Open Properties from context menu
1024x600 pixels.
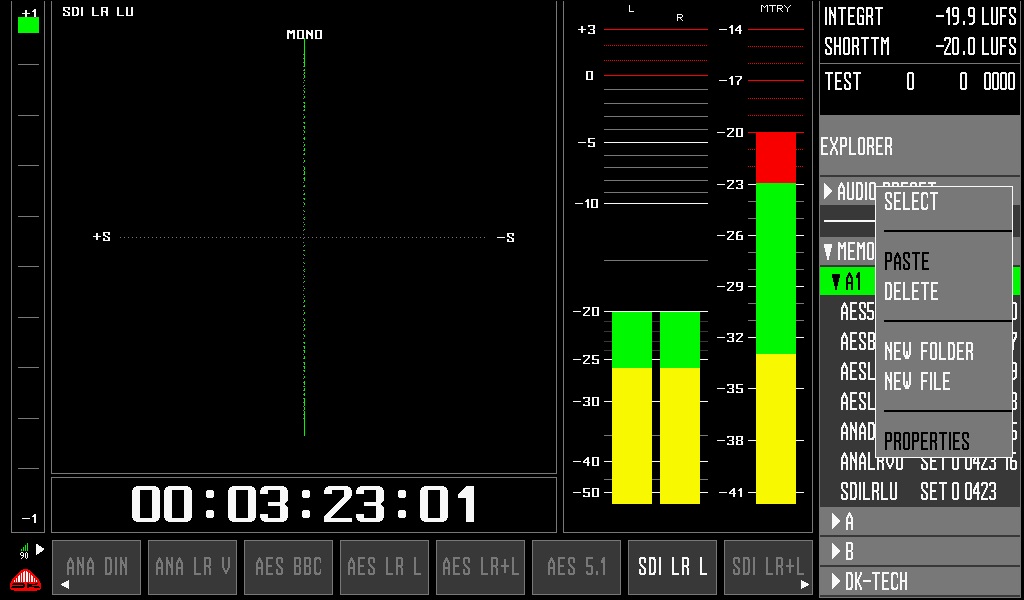pyautogui.click(x=927, y=442)
